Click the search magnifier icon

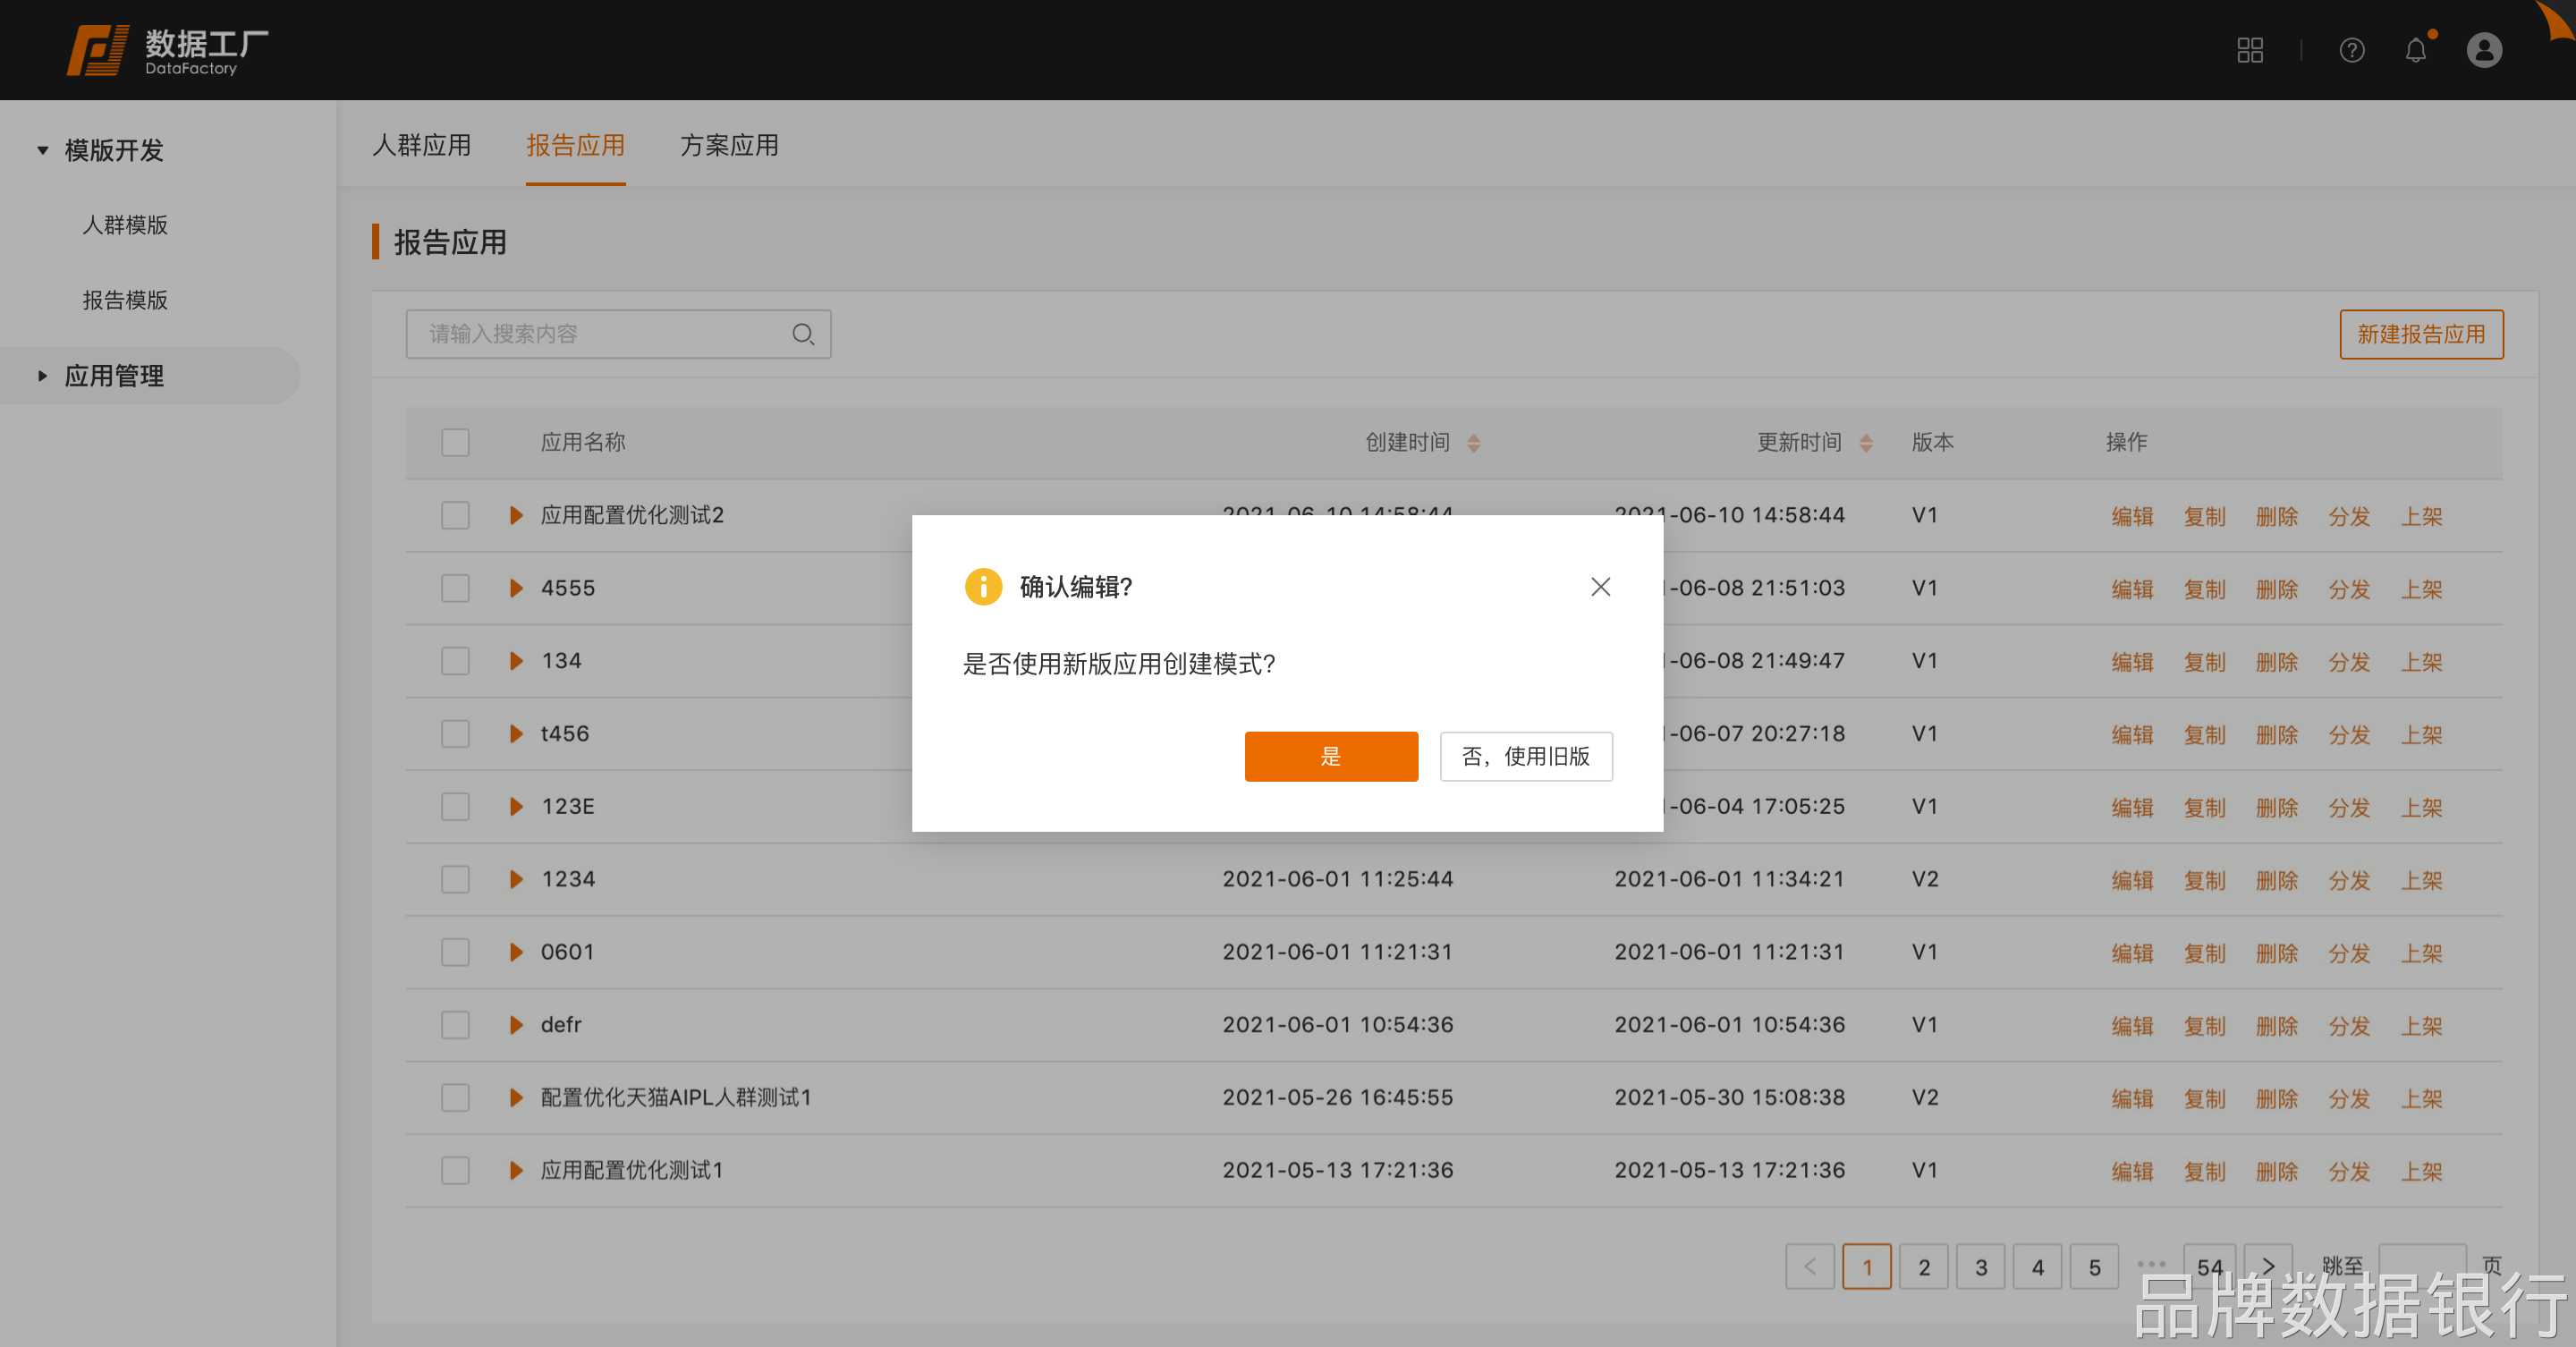tap(802, 334)
